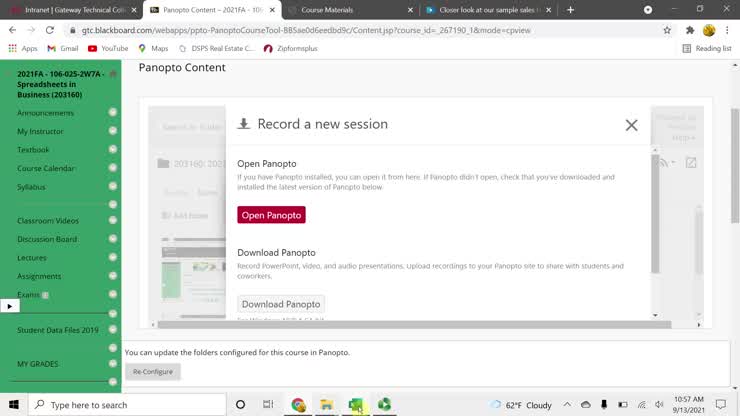Expand options chevron next to Syllabus
The image size is (740, 416).
coord(113,187)
